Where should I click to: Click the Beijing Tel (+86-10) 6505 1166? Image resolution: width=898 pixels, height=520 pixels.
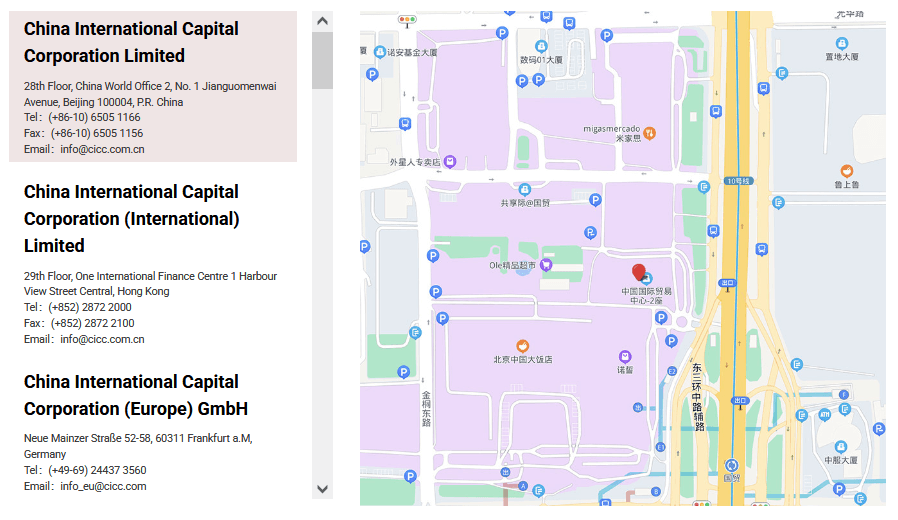82,117
